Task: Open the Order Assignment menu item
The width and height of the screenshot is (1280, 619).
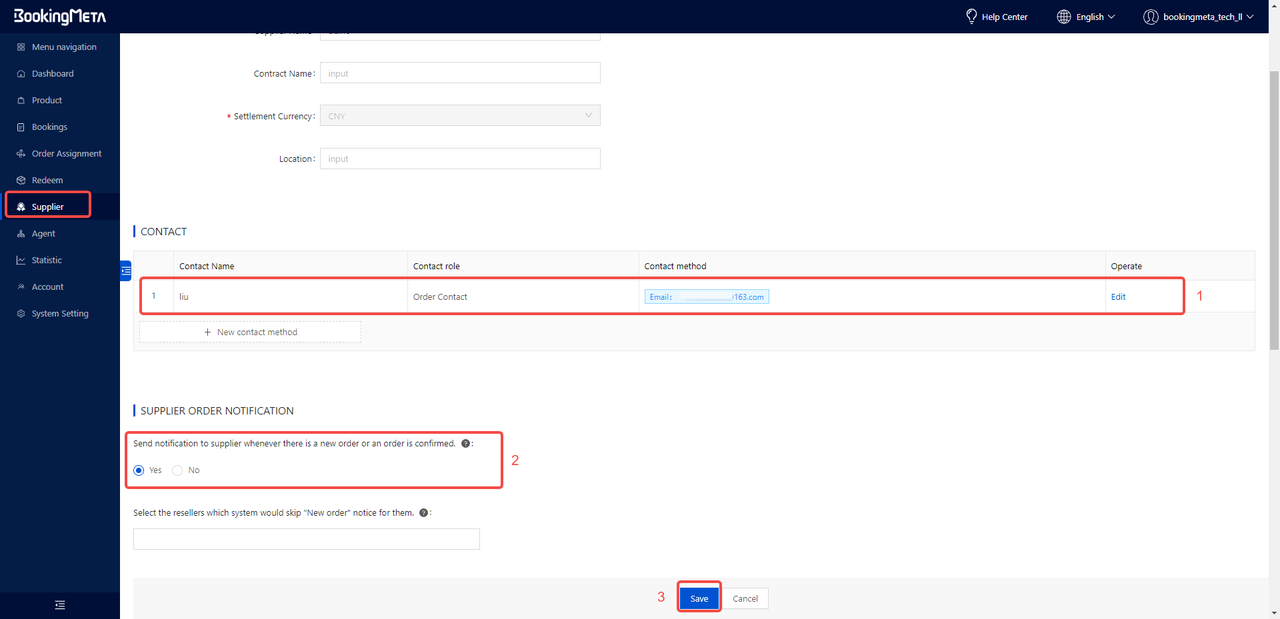Action: [66, 154]
